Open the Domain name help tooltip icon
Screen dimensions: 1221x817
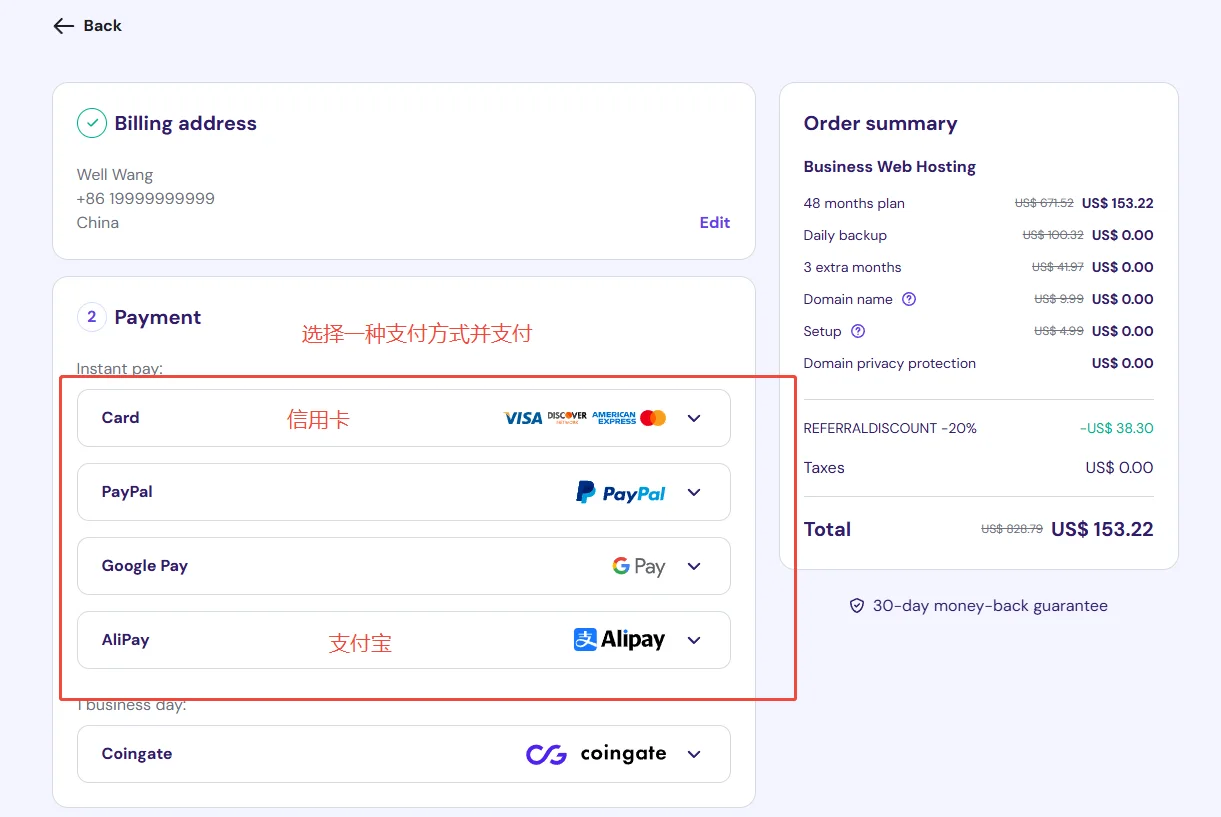click(909, 299)
